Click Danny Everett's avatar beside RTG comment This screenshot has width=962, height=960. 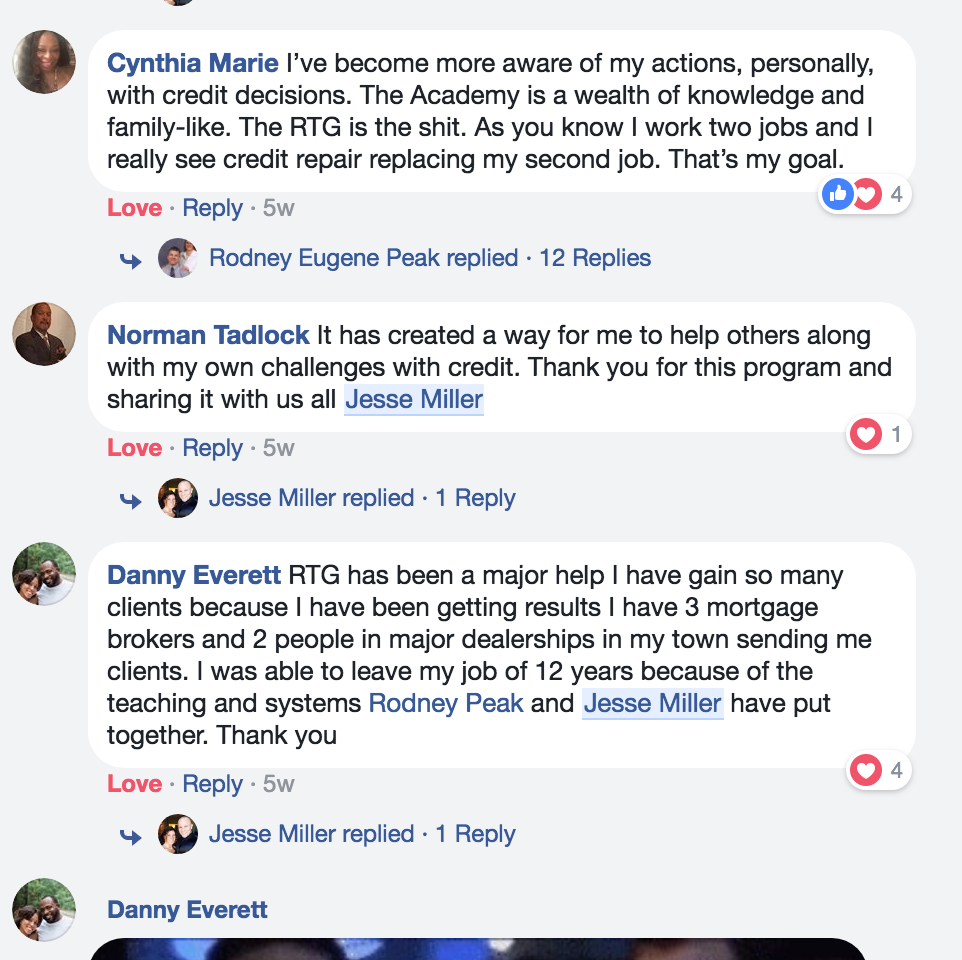44,574
